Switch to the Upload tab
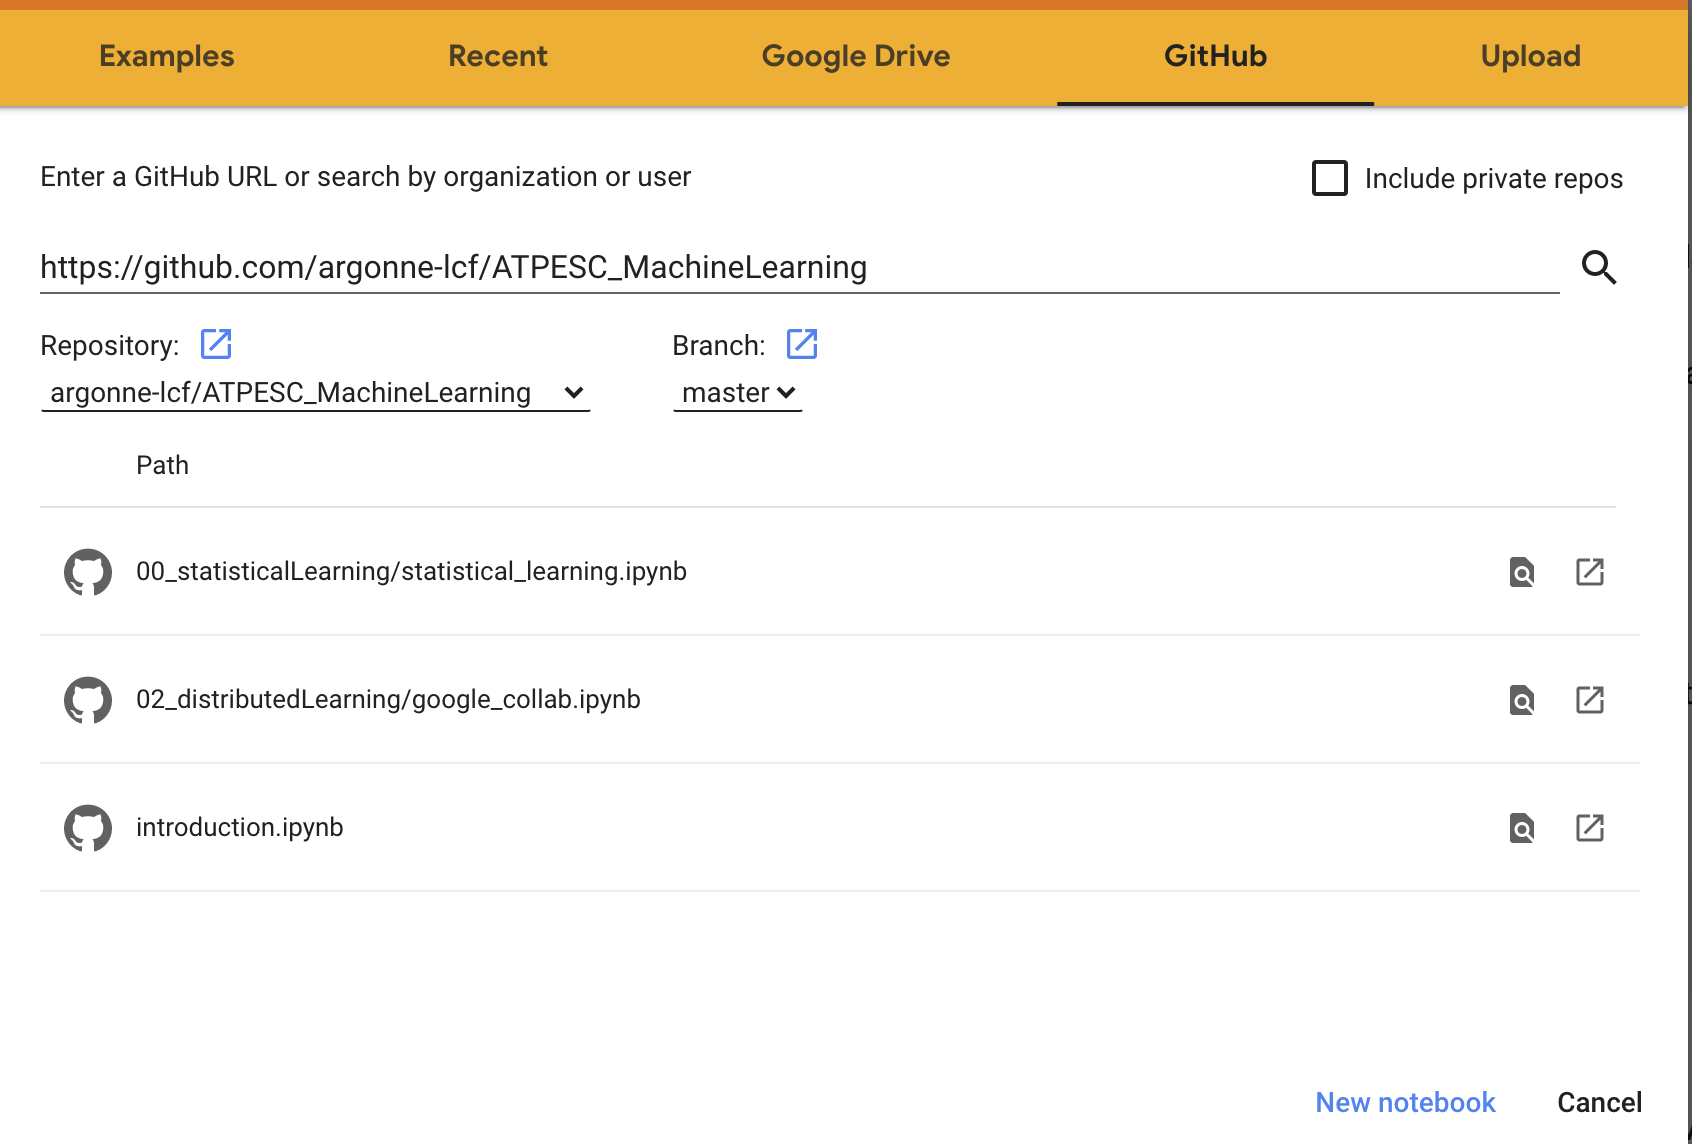Viewport: 1692px width, 1144px height. pos(1530,56)
